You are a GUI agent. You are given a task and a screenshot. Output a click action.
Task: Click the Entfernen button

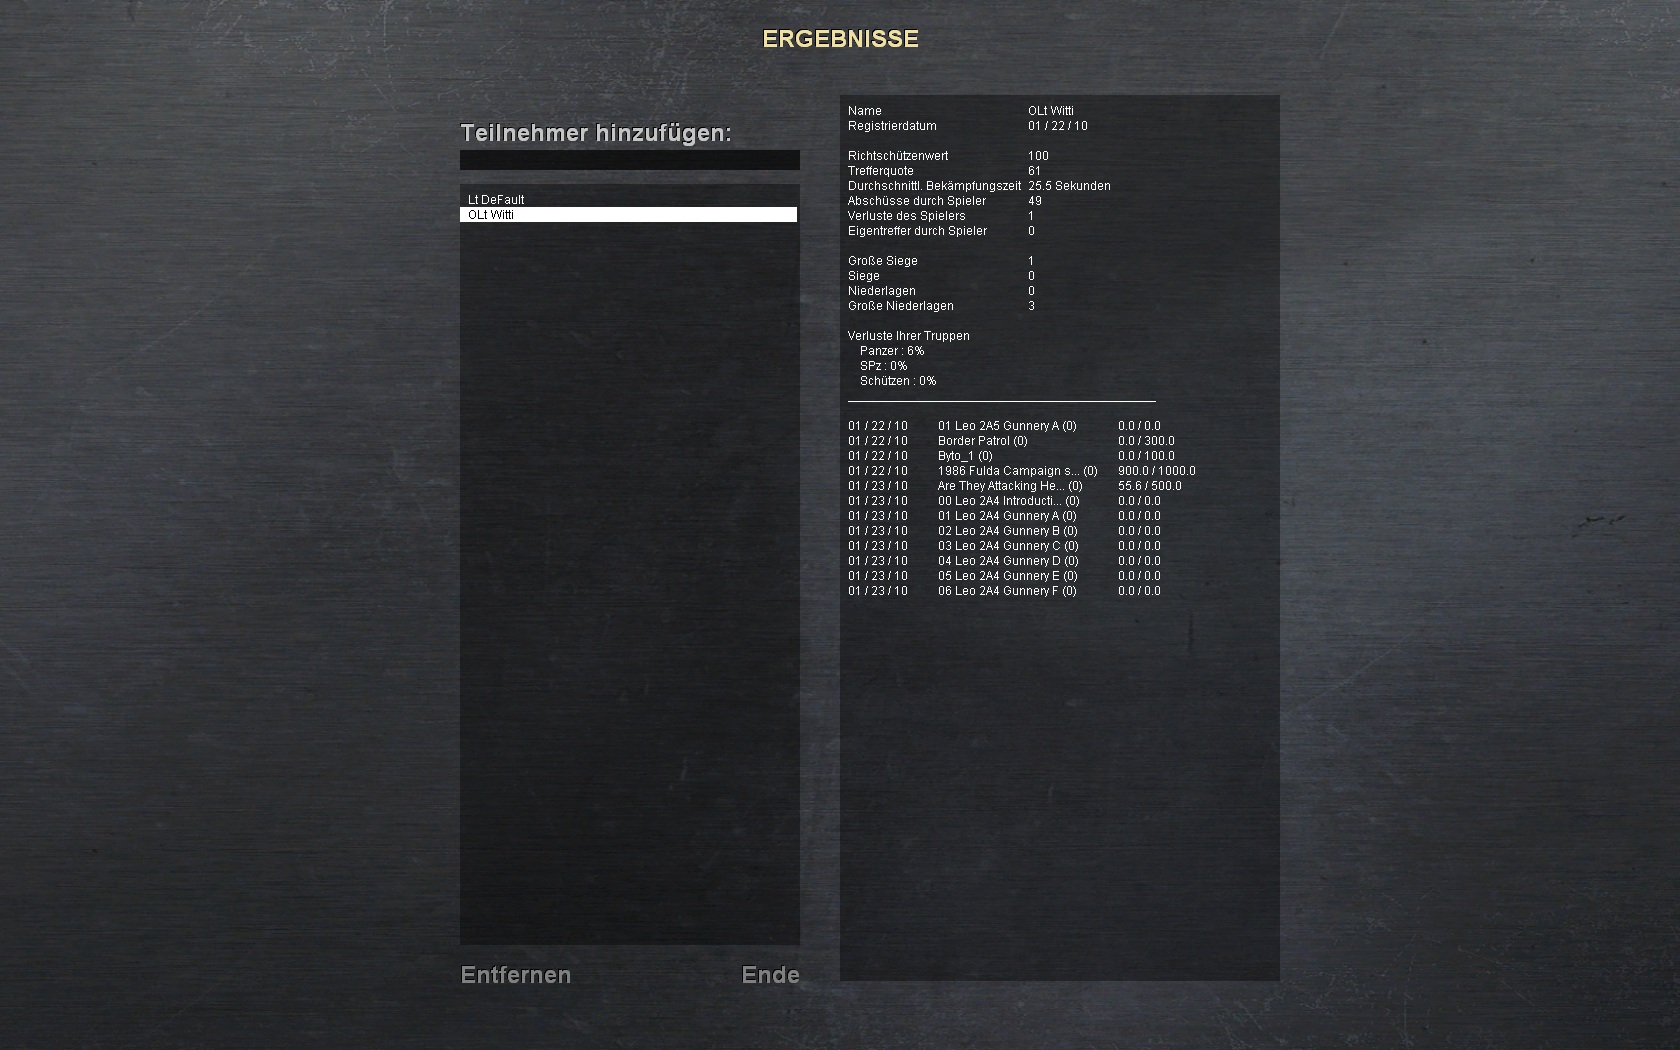pos(515,975)
